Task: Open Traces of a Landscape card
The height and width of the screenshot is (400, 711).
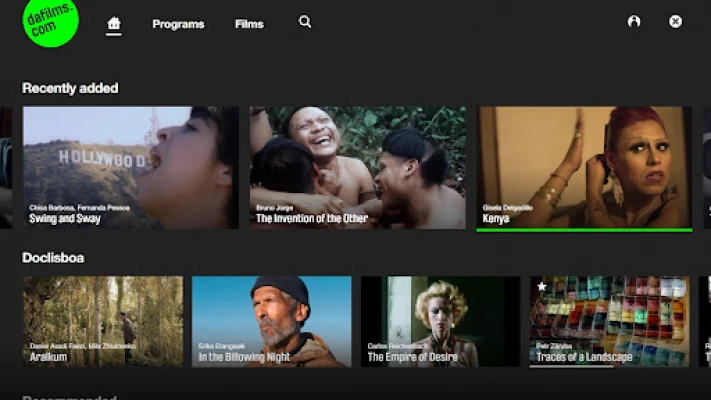Action: coord(609,322)
